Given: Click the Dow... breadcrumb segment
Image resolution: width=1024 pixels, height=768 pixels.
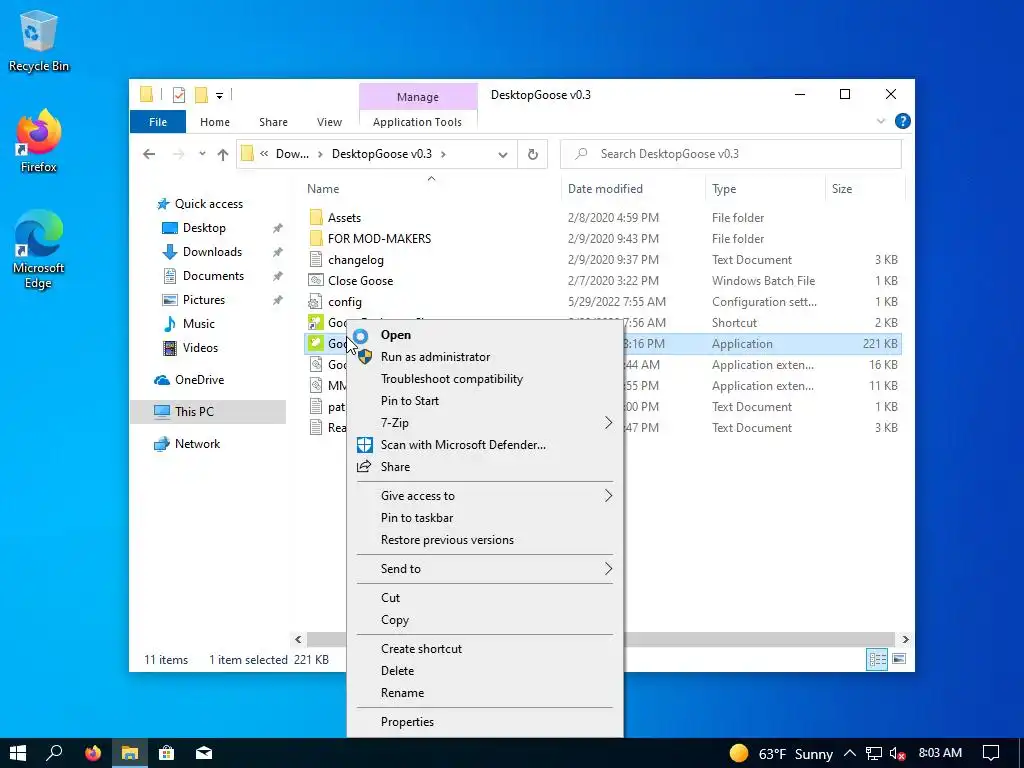Looking at the screenshot, I should 292,154.
